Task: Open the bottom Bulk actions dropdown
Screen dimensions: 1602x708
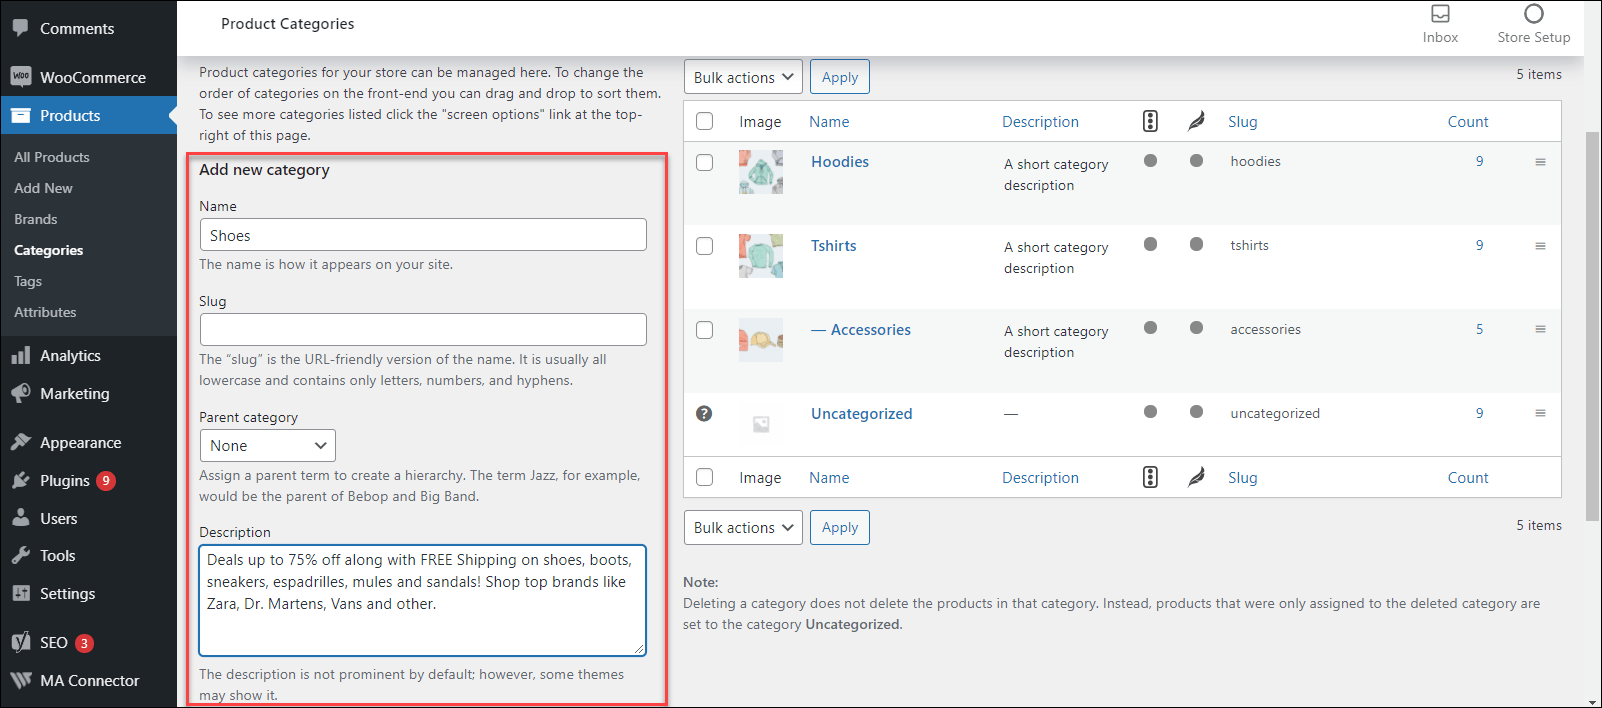Action: [x=743, y=528]
